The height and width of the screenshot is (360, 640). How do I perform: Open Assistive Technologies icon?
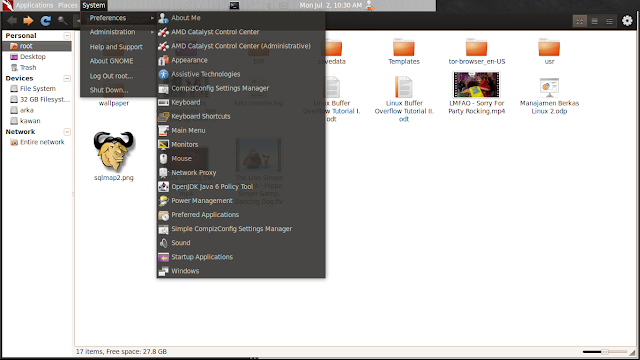point(163,74)
